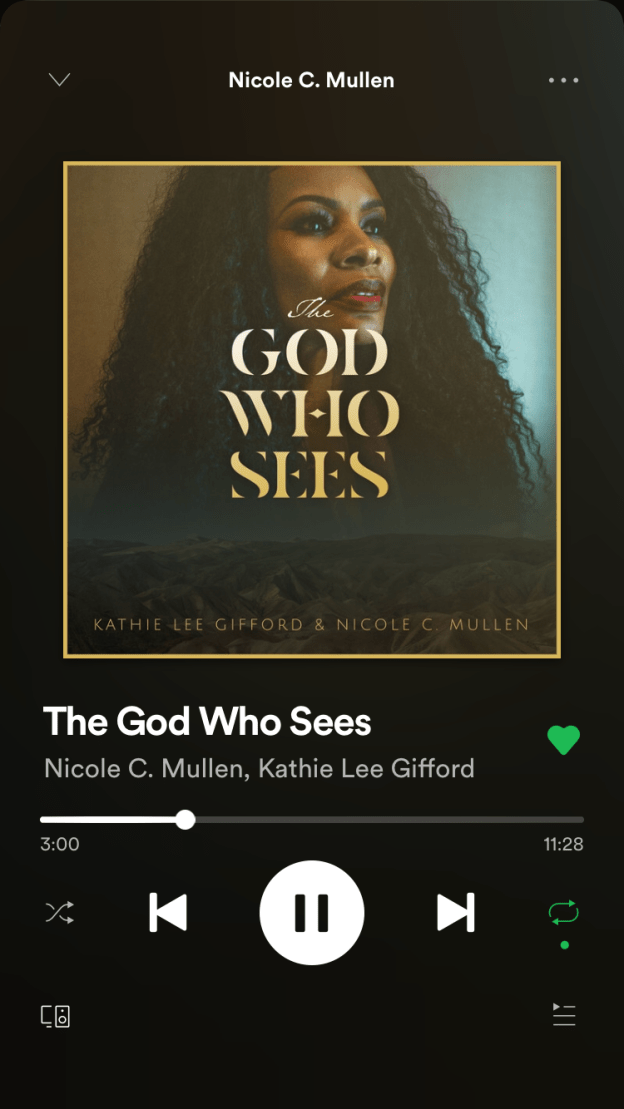
Task: Seek back on the played white progress bar
Action: tap(108, 820)
